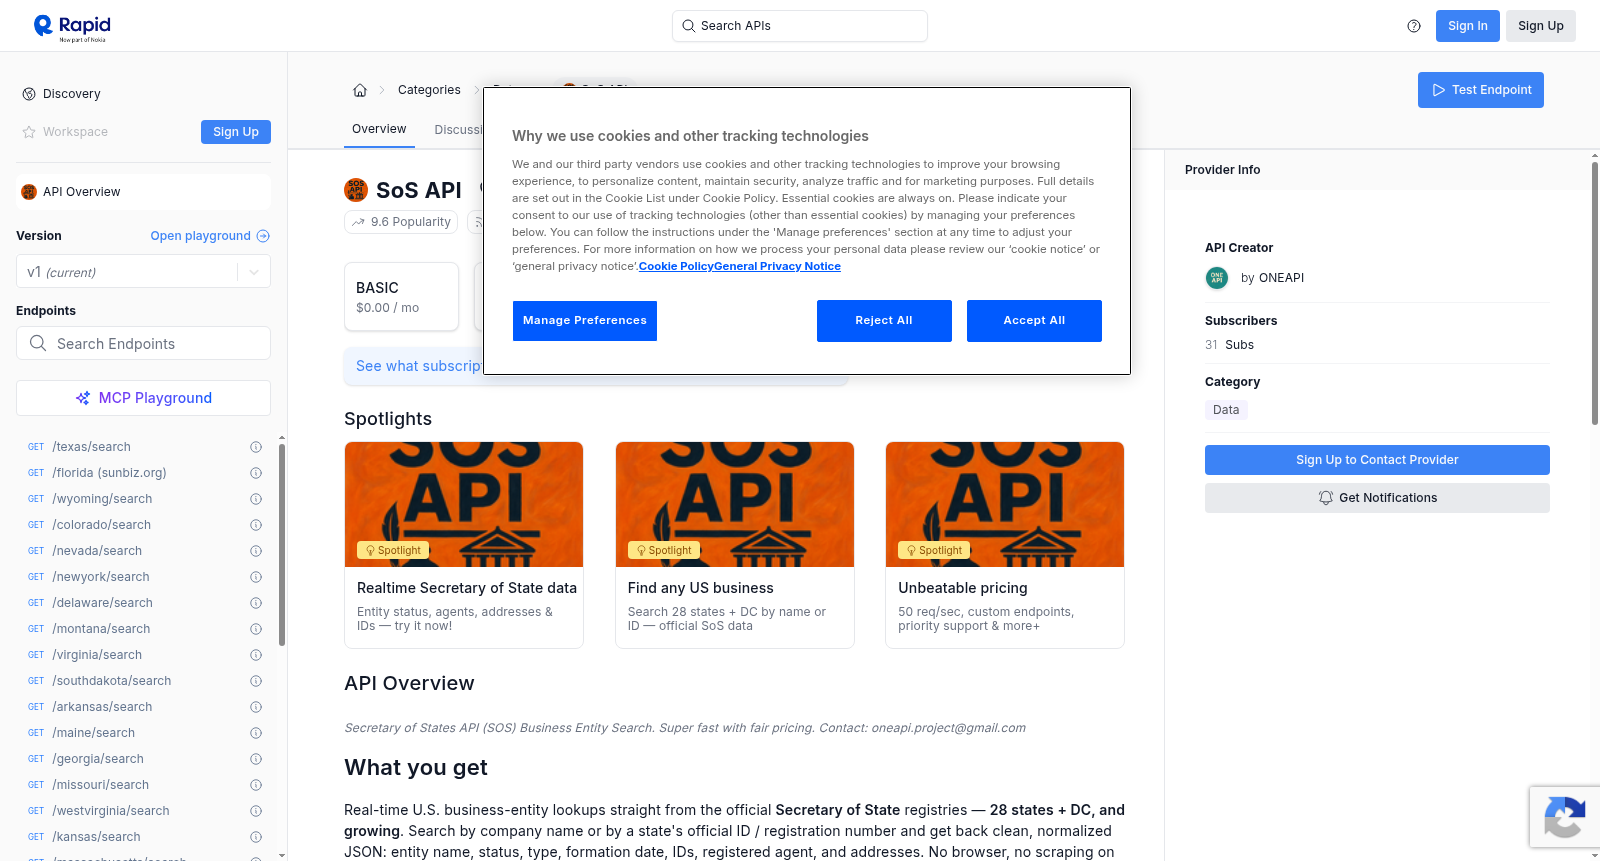Open Manage Preferences for cookies
The image size is (1600, 861).
click(x=585, y=321)
